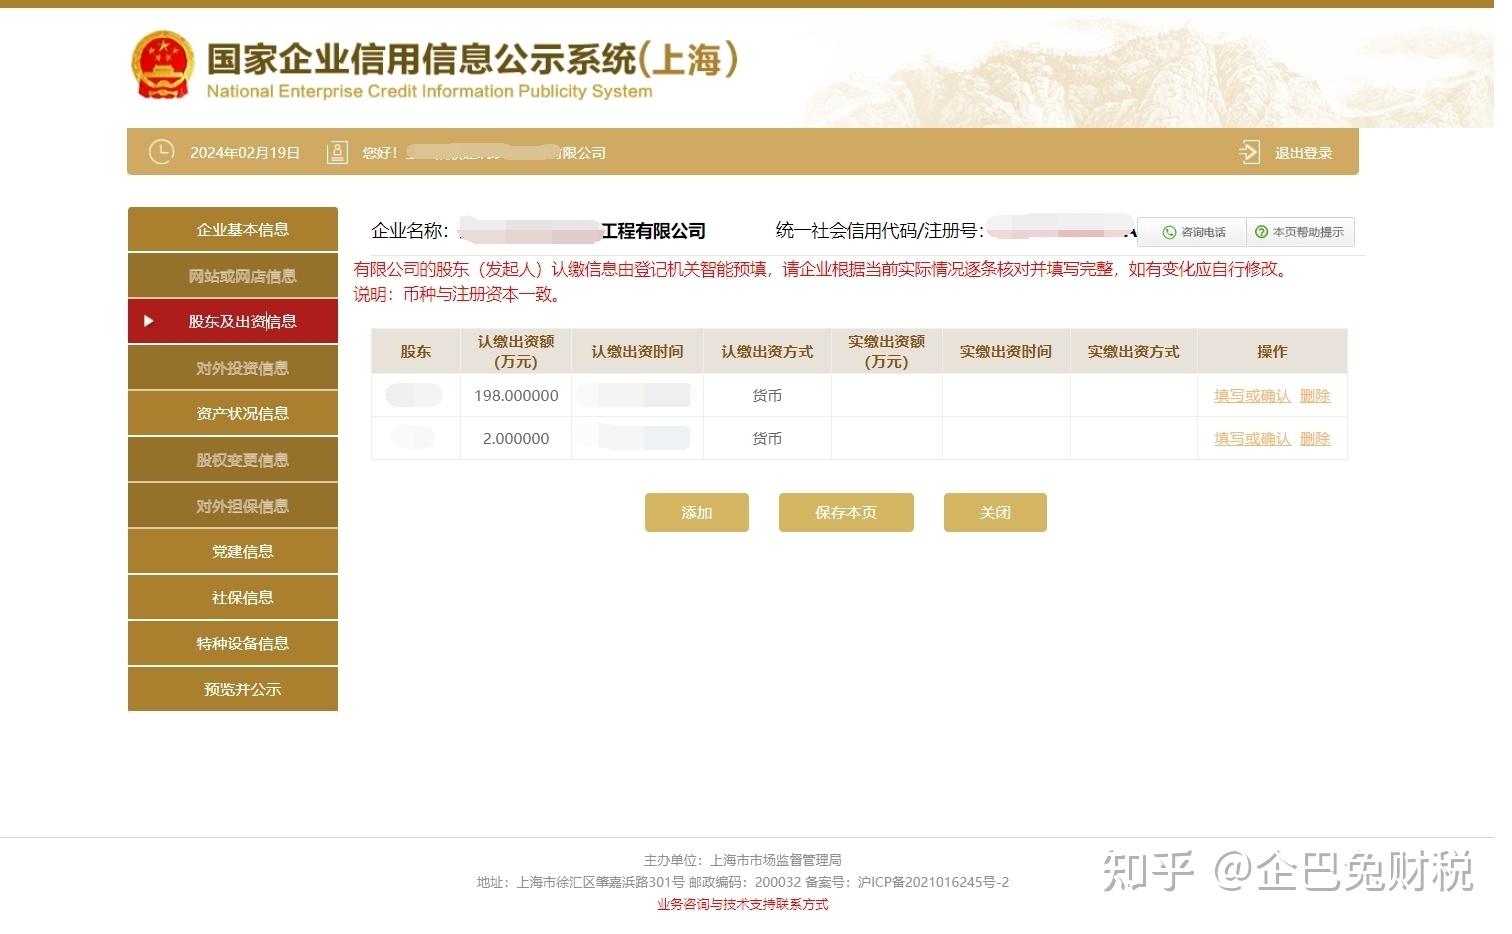Open 党建信息 in the sidebar
The image size is (1512, 934).
click(x=233, y=551)
